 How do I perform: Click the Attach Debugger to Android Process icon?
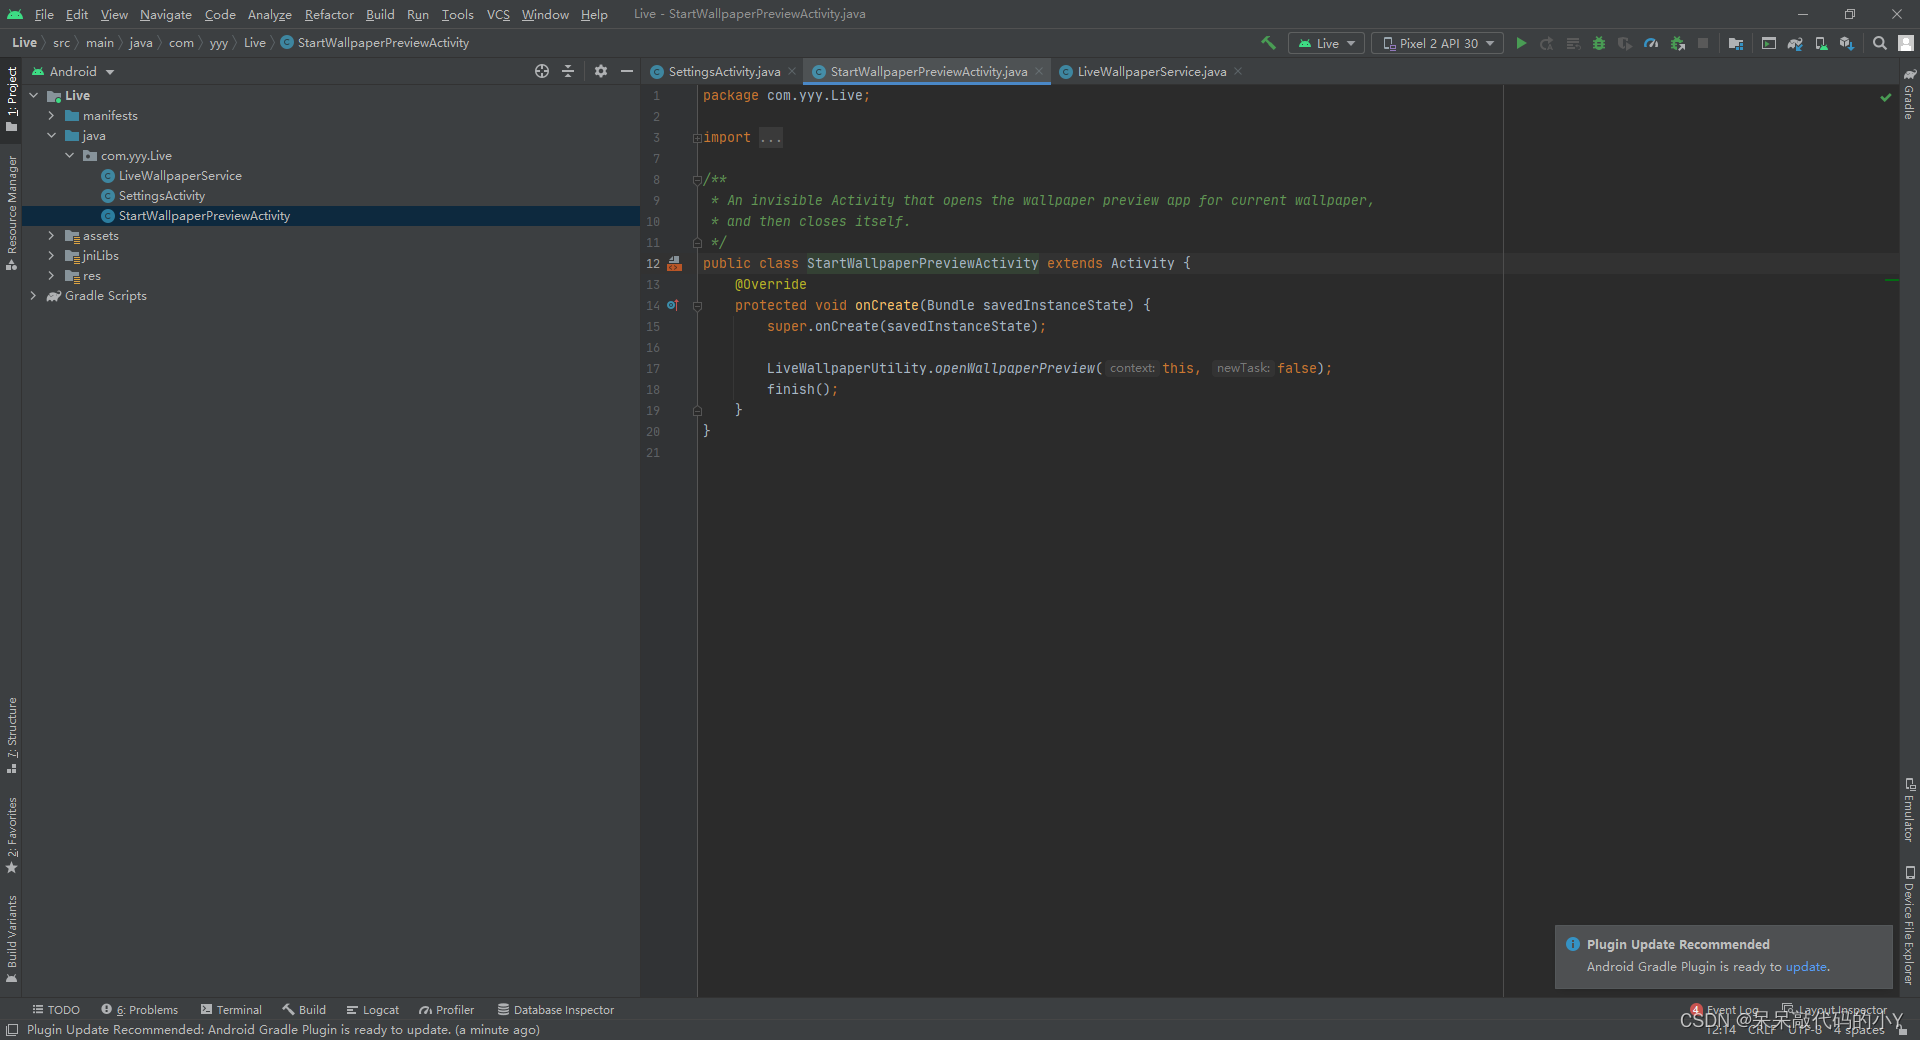[1678, 43]
